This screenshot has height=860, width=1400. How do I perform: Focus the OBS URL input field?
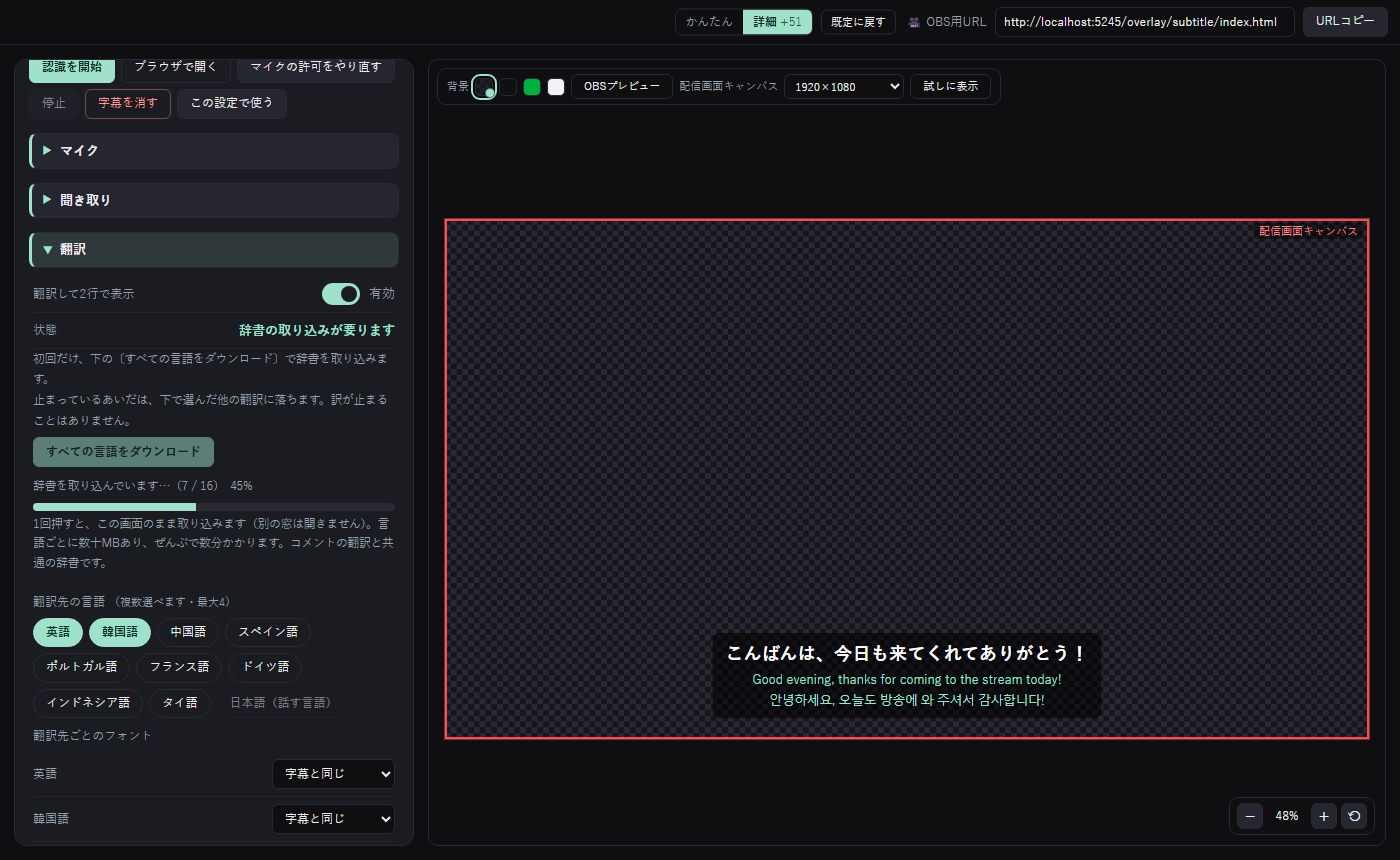(1145, 22)
